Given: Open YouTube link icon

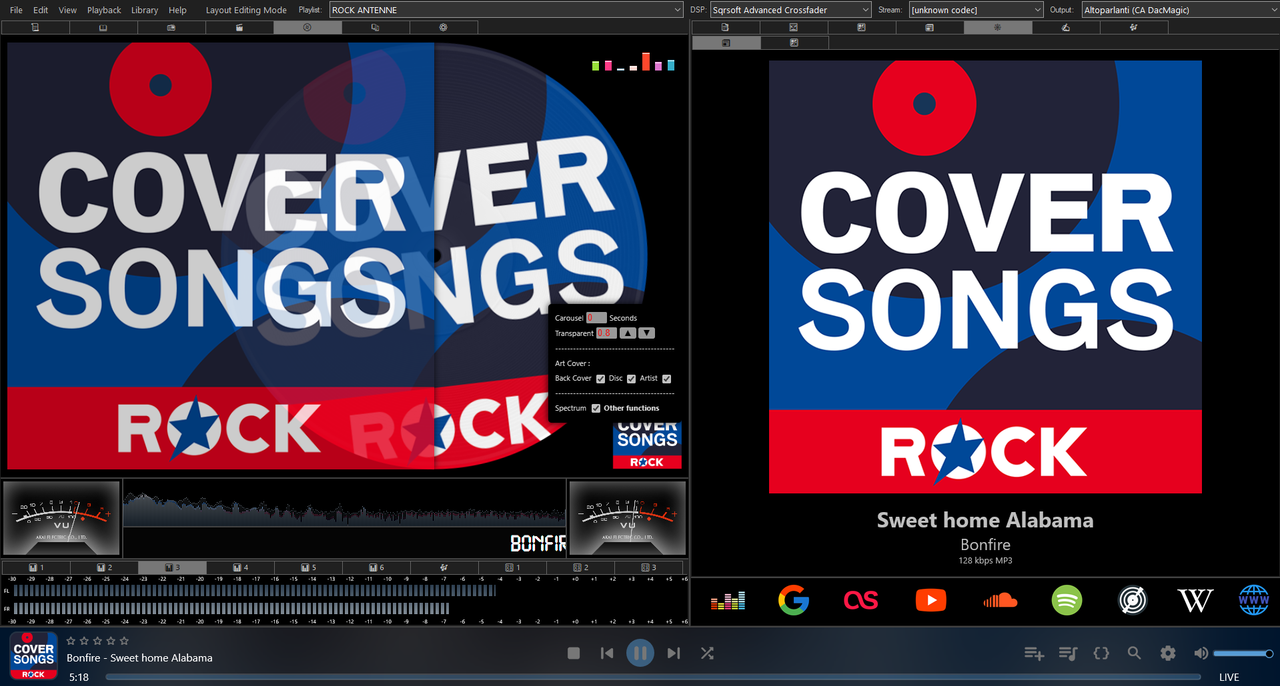Looking at the screenshot, I should 930,600.
